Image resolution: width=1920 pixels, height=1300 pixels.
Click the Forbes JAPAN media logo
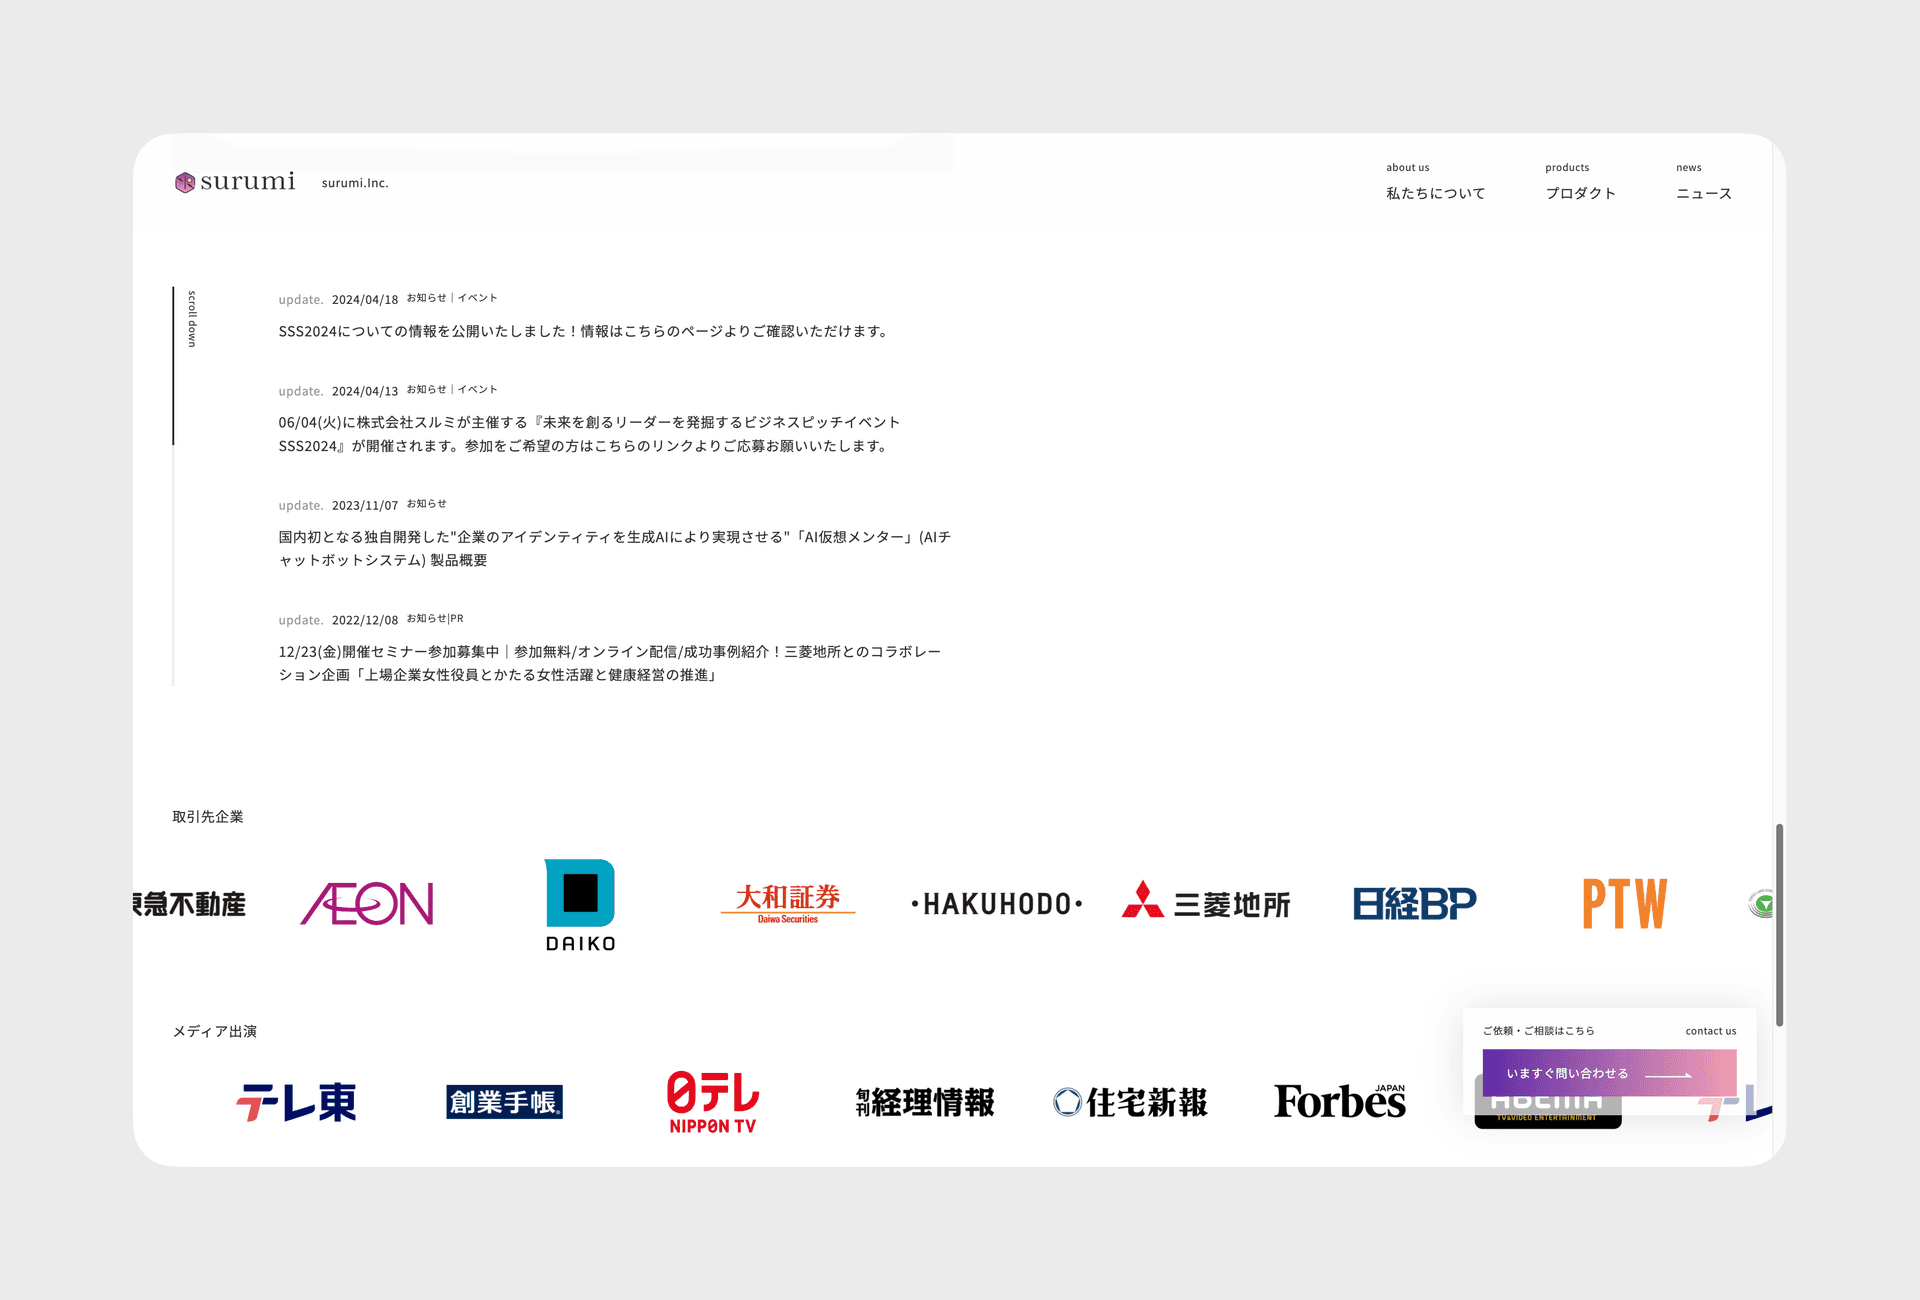[1340, 1101]
